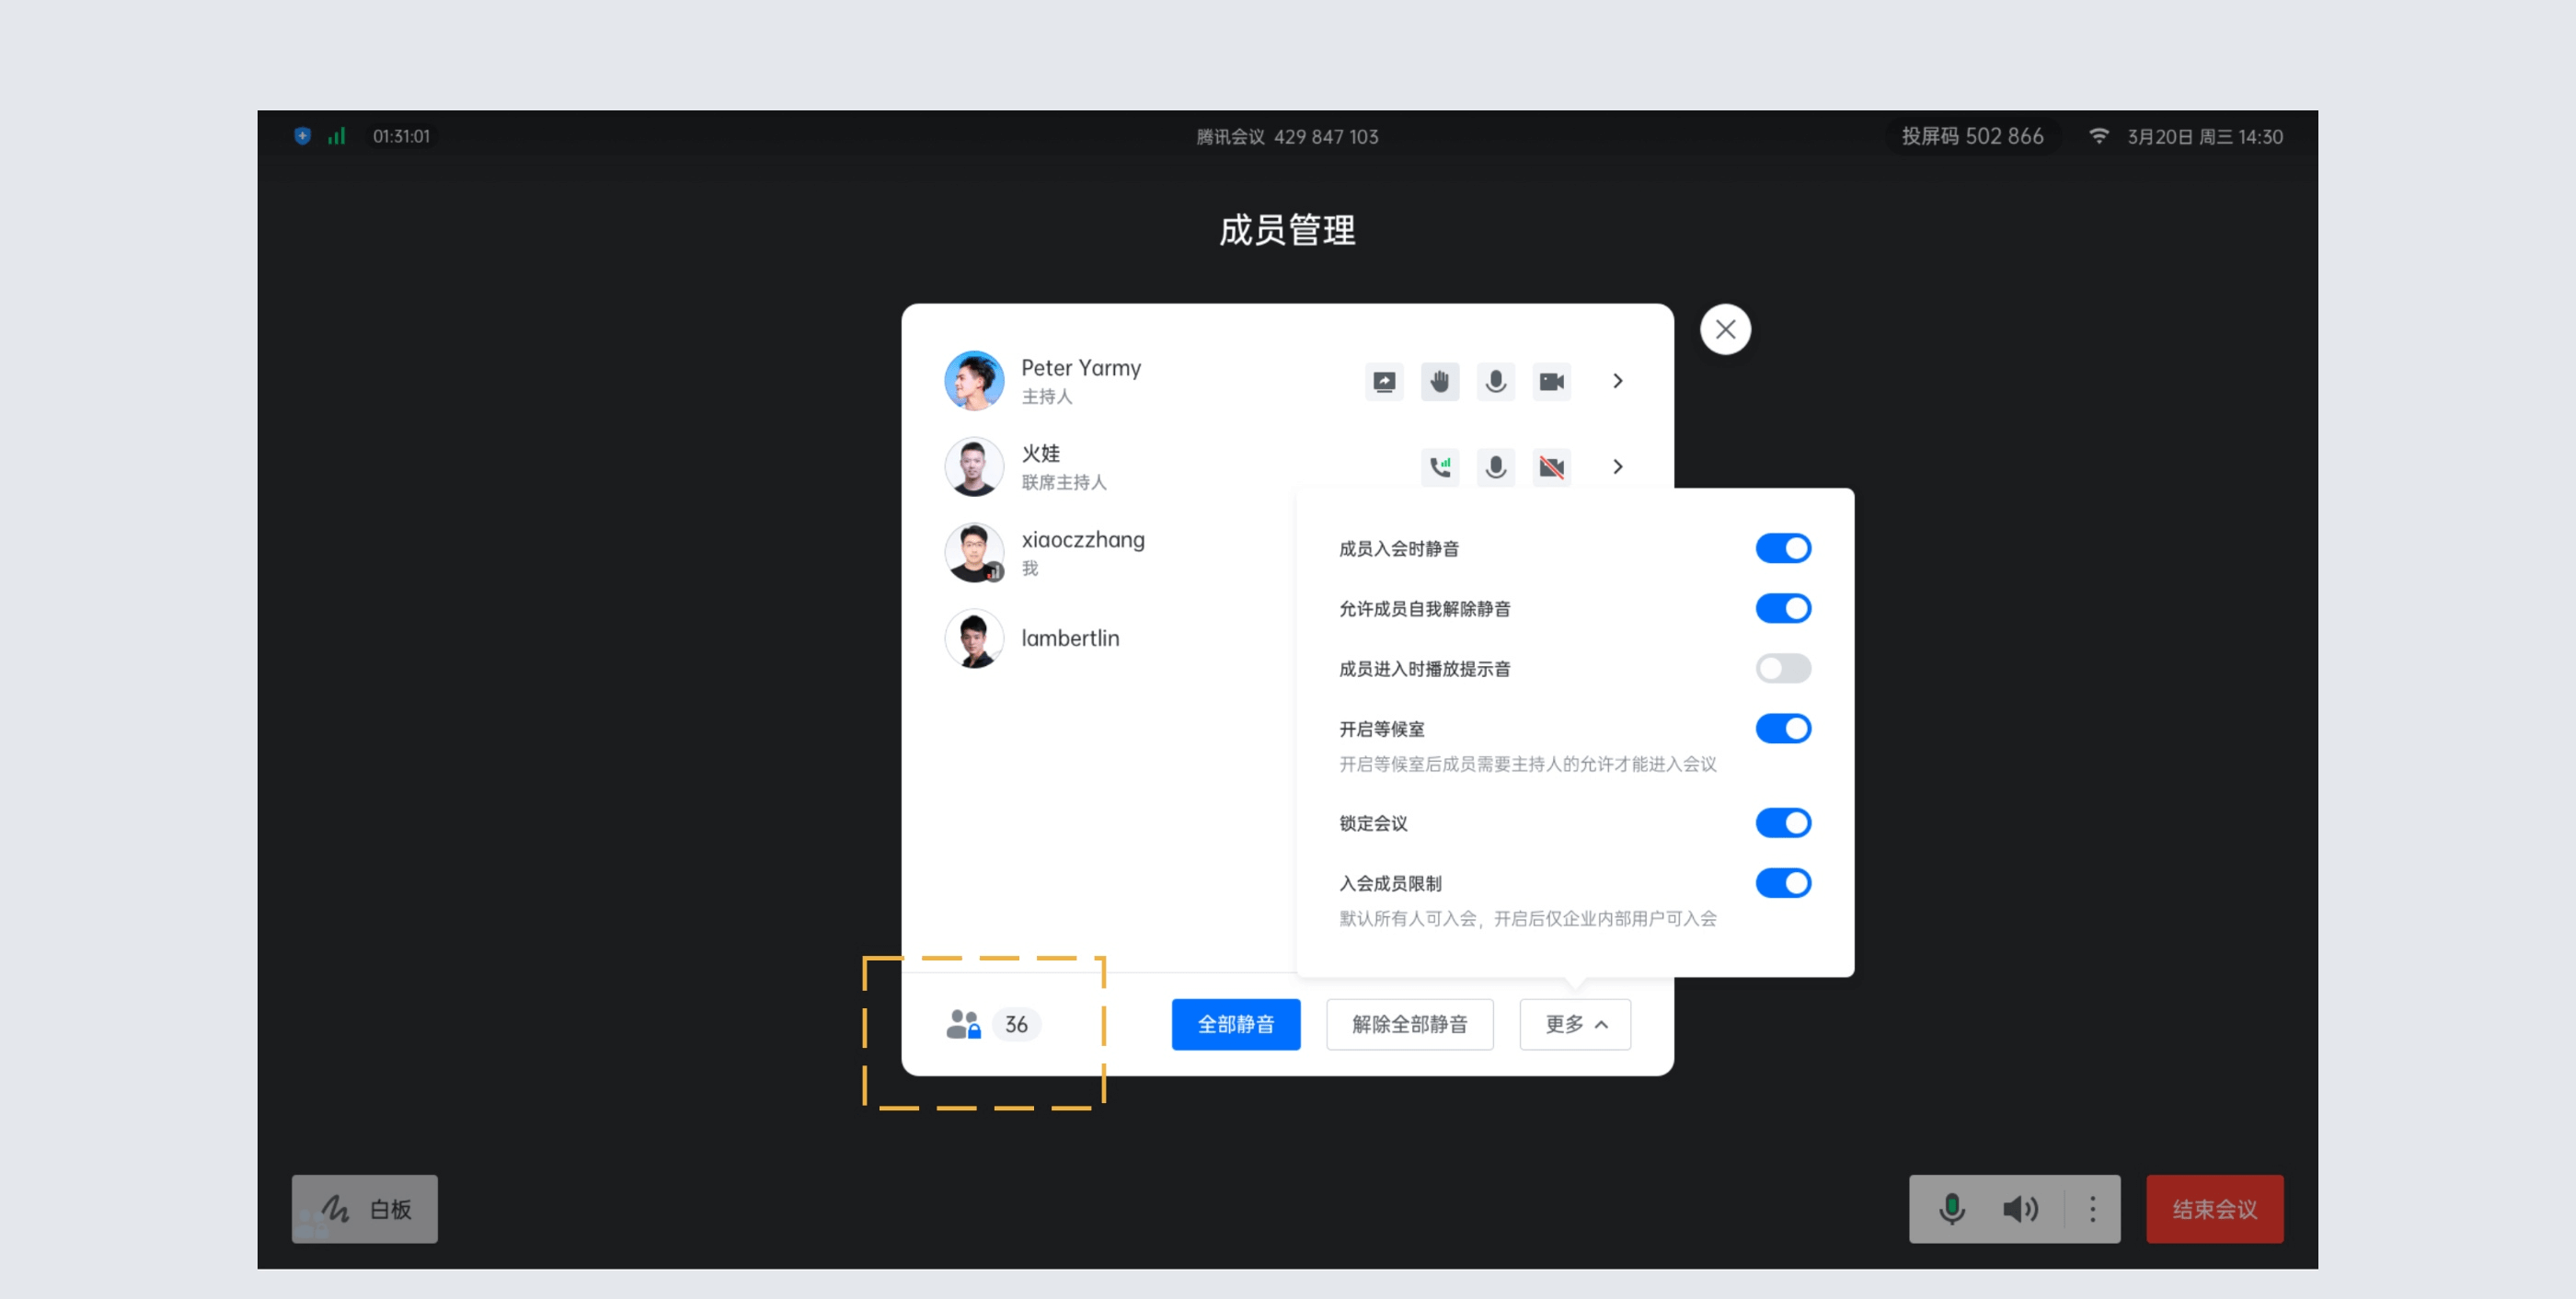Screen dimensions: 2576x1299
Task: Expand 火娃's member options chevron
Action: (1618, 467)
